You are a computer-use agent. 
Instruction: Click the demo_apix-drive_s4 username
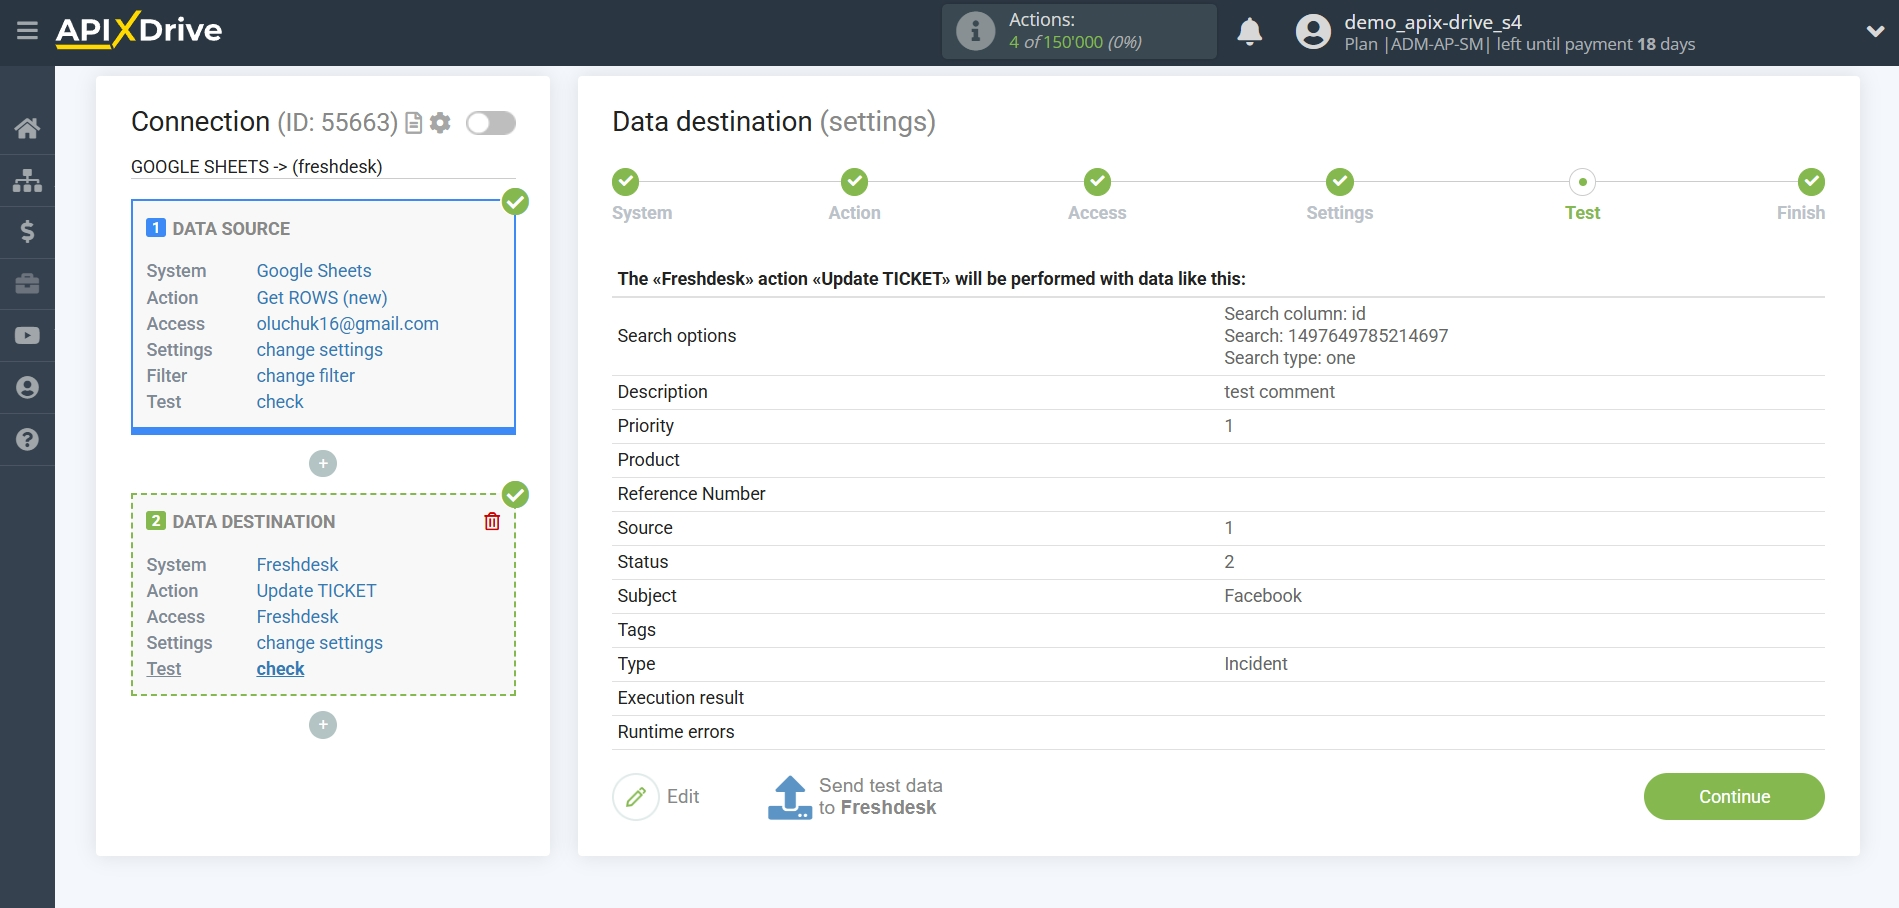(1433, 22)
